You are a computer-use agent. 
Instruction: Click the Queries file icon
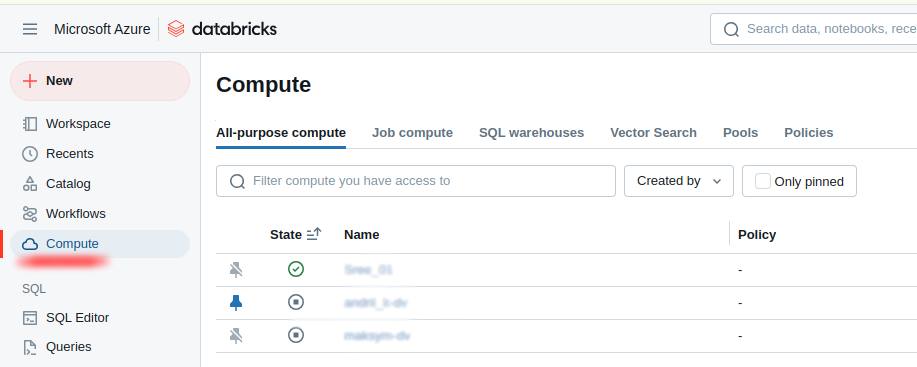coord(29,348)
